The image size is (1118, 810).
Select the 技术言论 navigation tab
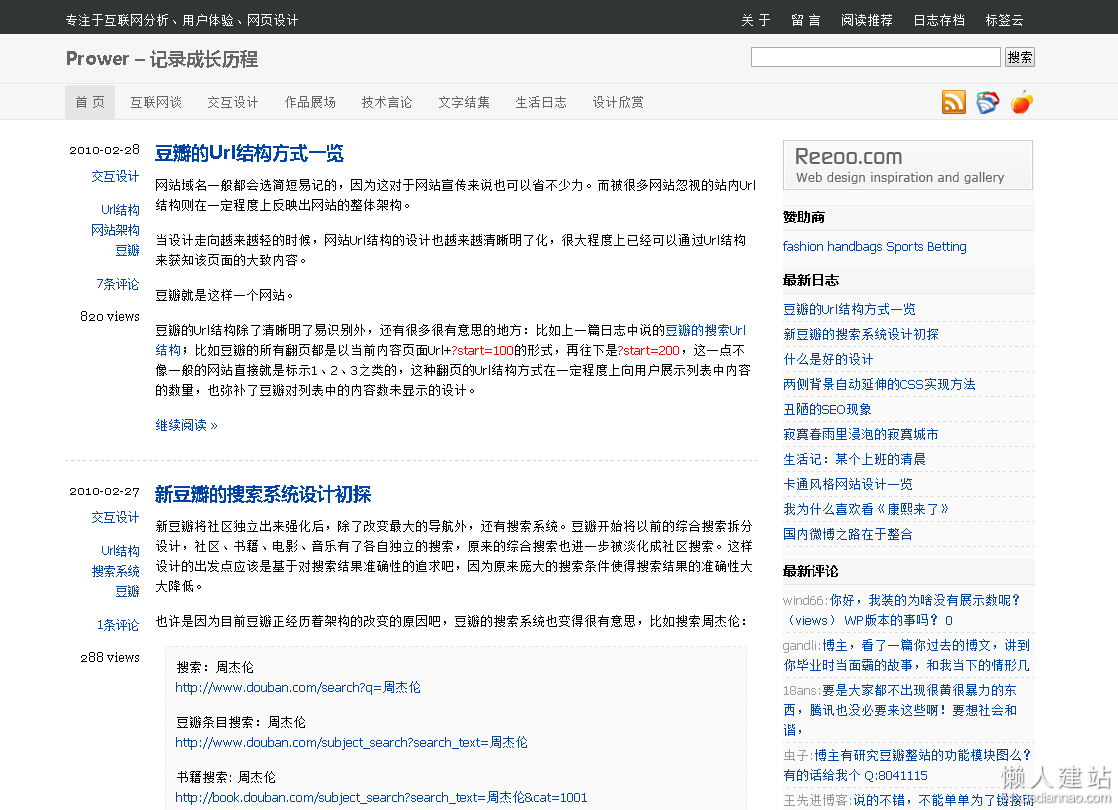[x=387, y=102]
